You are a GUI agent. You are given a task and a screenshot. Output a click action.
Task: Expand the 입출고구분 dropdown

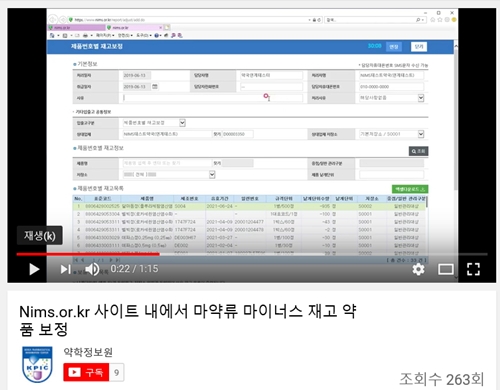tap(182, 123)
